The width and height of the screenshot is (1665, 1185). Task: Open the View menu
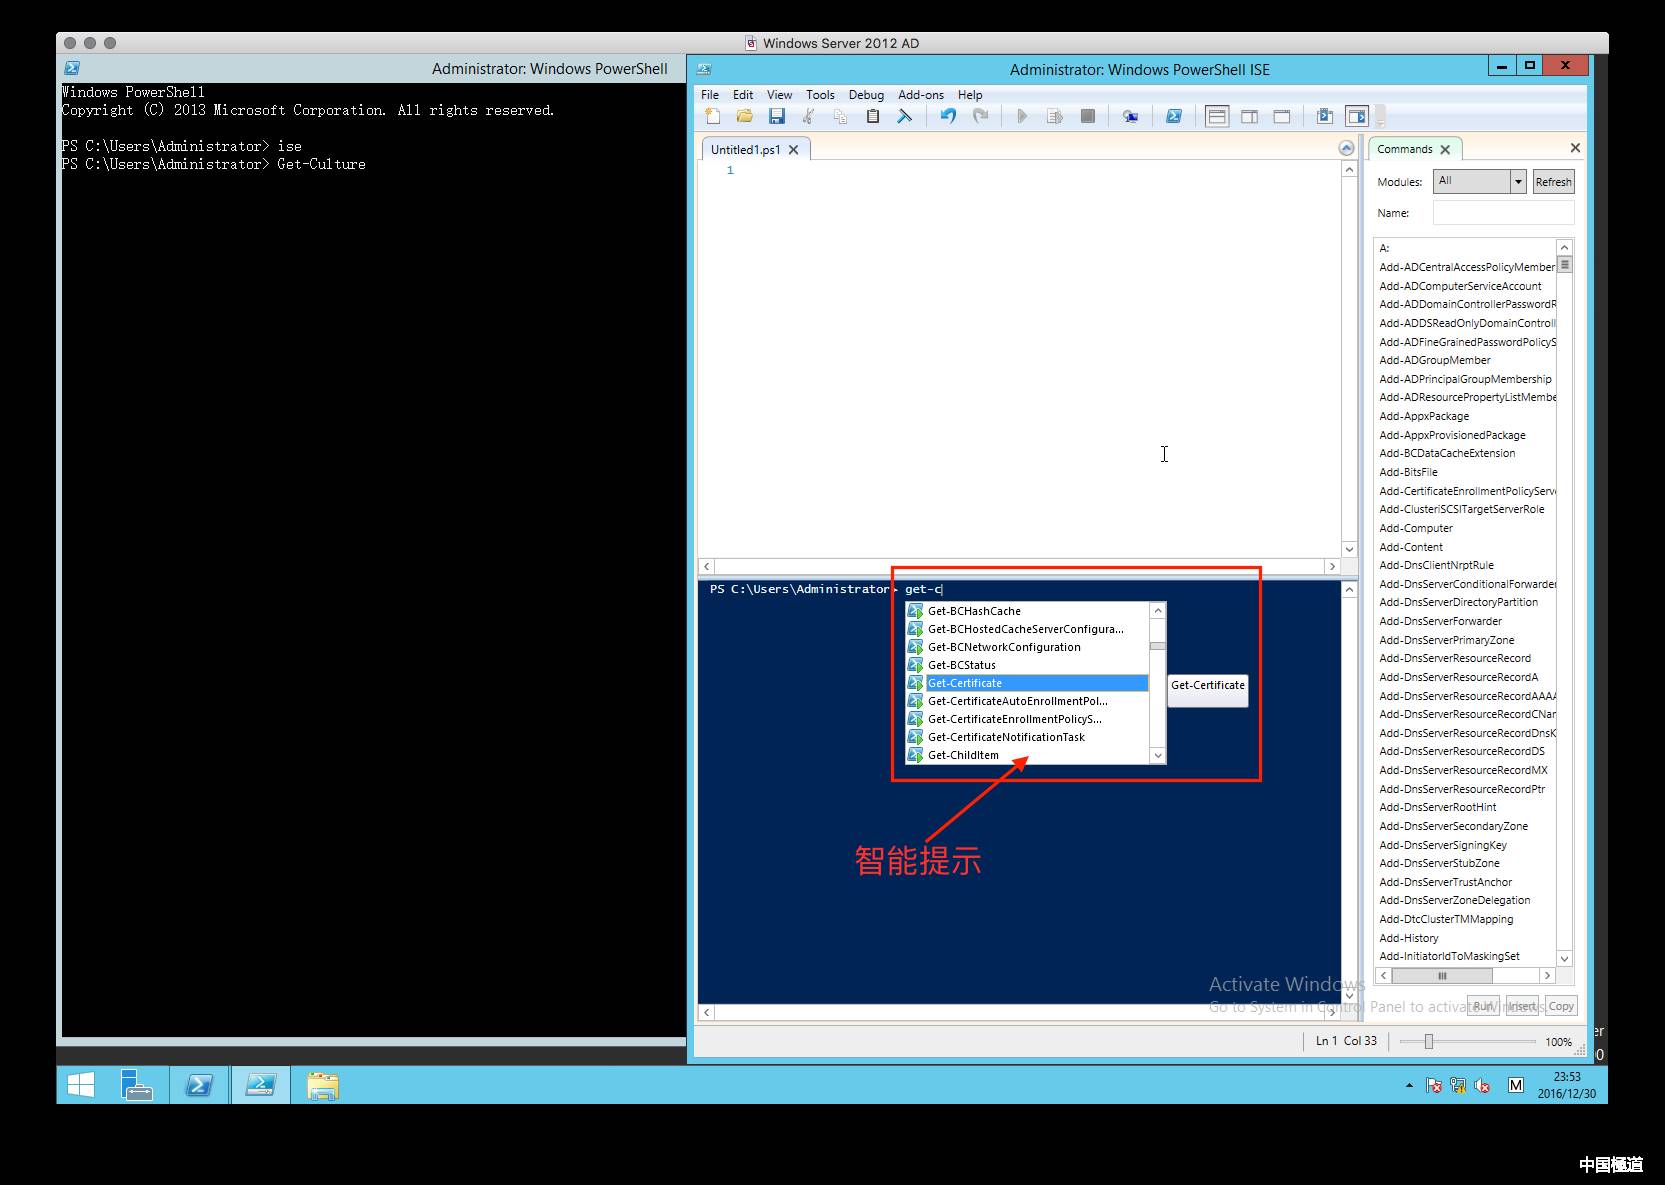[x=779, y=95]
